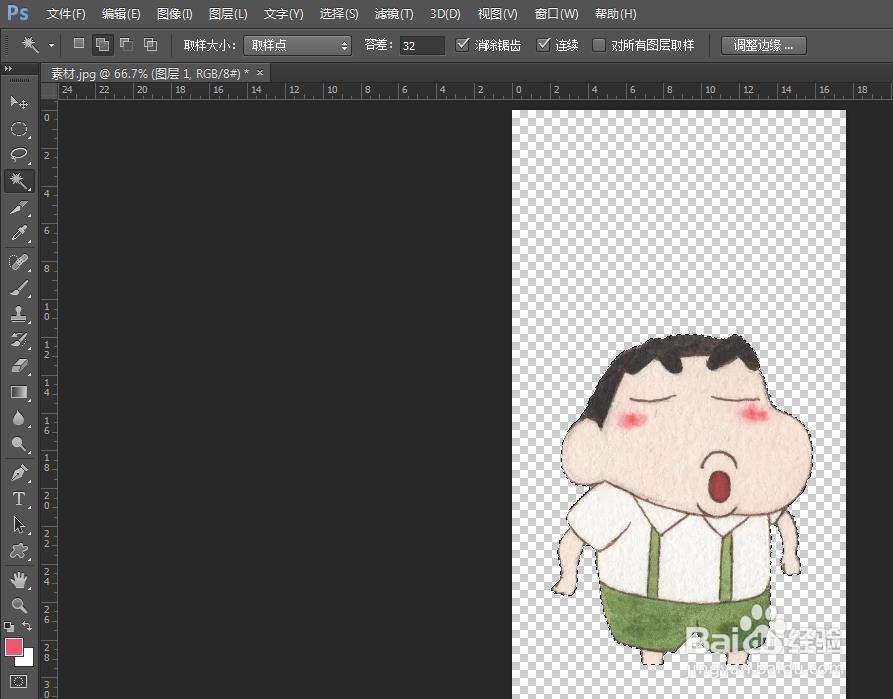Select the Dodge tool
This screenshot has height=699, width=893.
click(x=19, y=444)
